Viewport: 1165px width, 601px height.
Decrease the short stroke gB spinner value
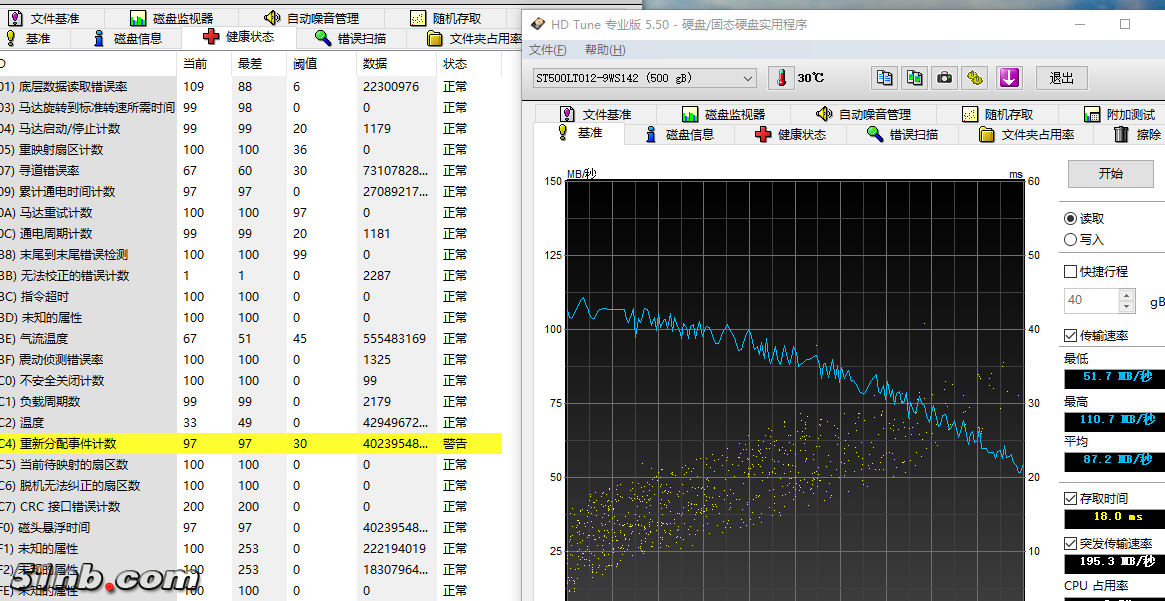1127,306
